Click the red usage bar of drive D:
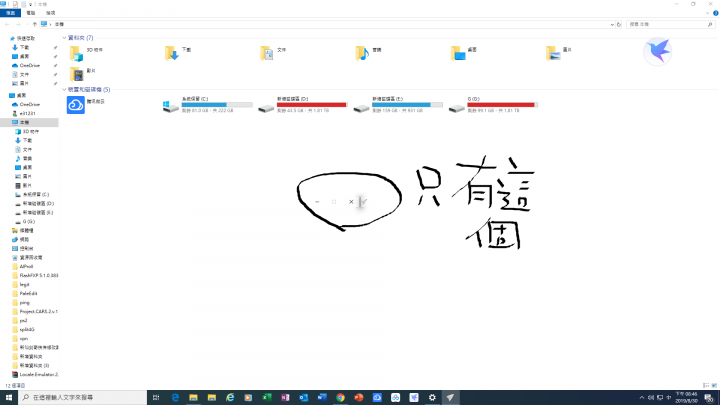Image resolution: width=720 pixels, height=405 pixels. pyautogui.click(x=312, y=105)
